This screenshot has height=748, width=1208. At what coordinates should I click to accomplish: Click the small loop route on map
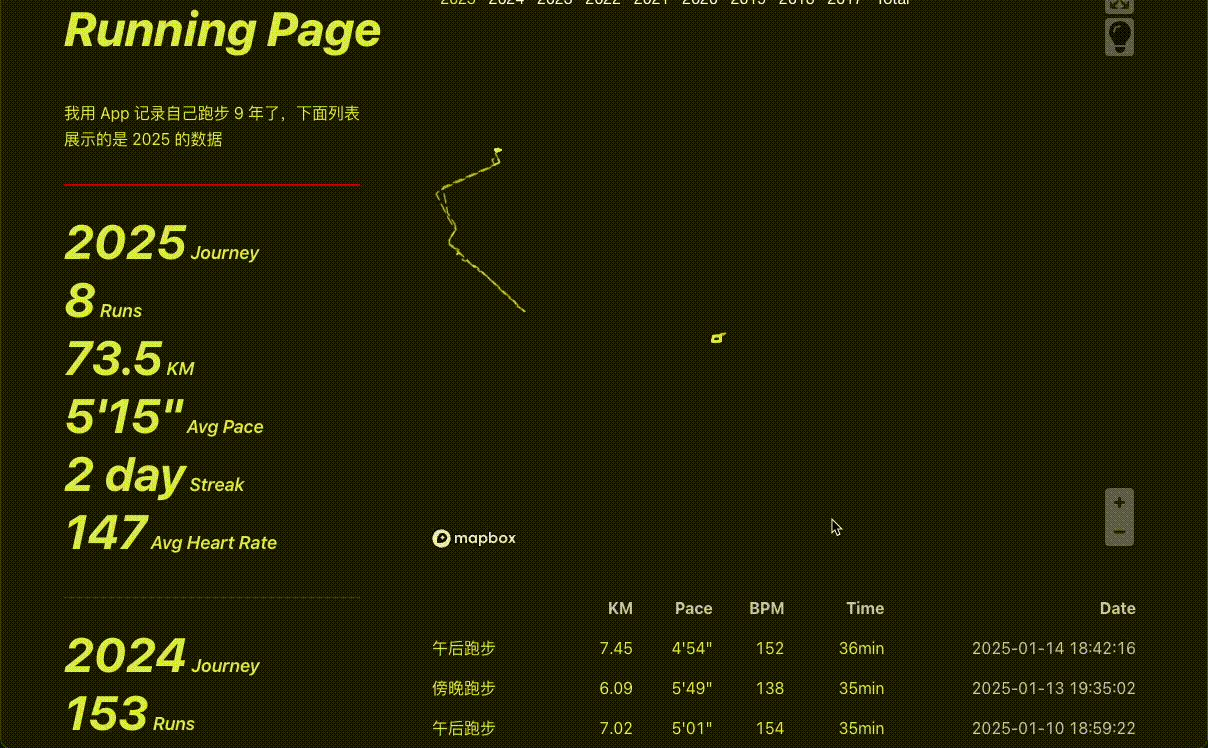pos(717,338)
